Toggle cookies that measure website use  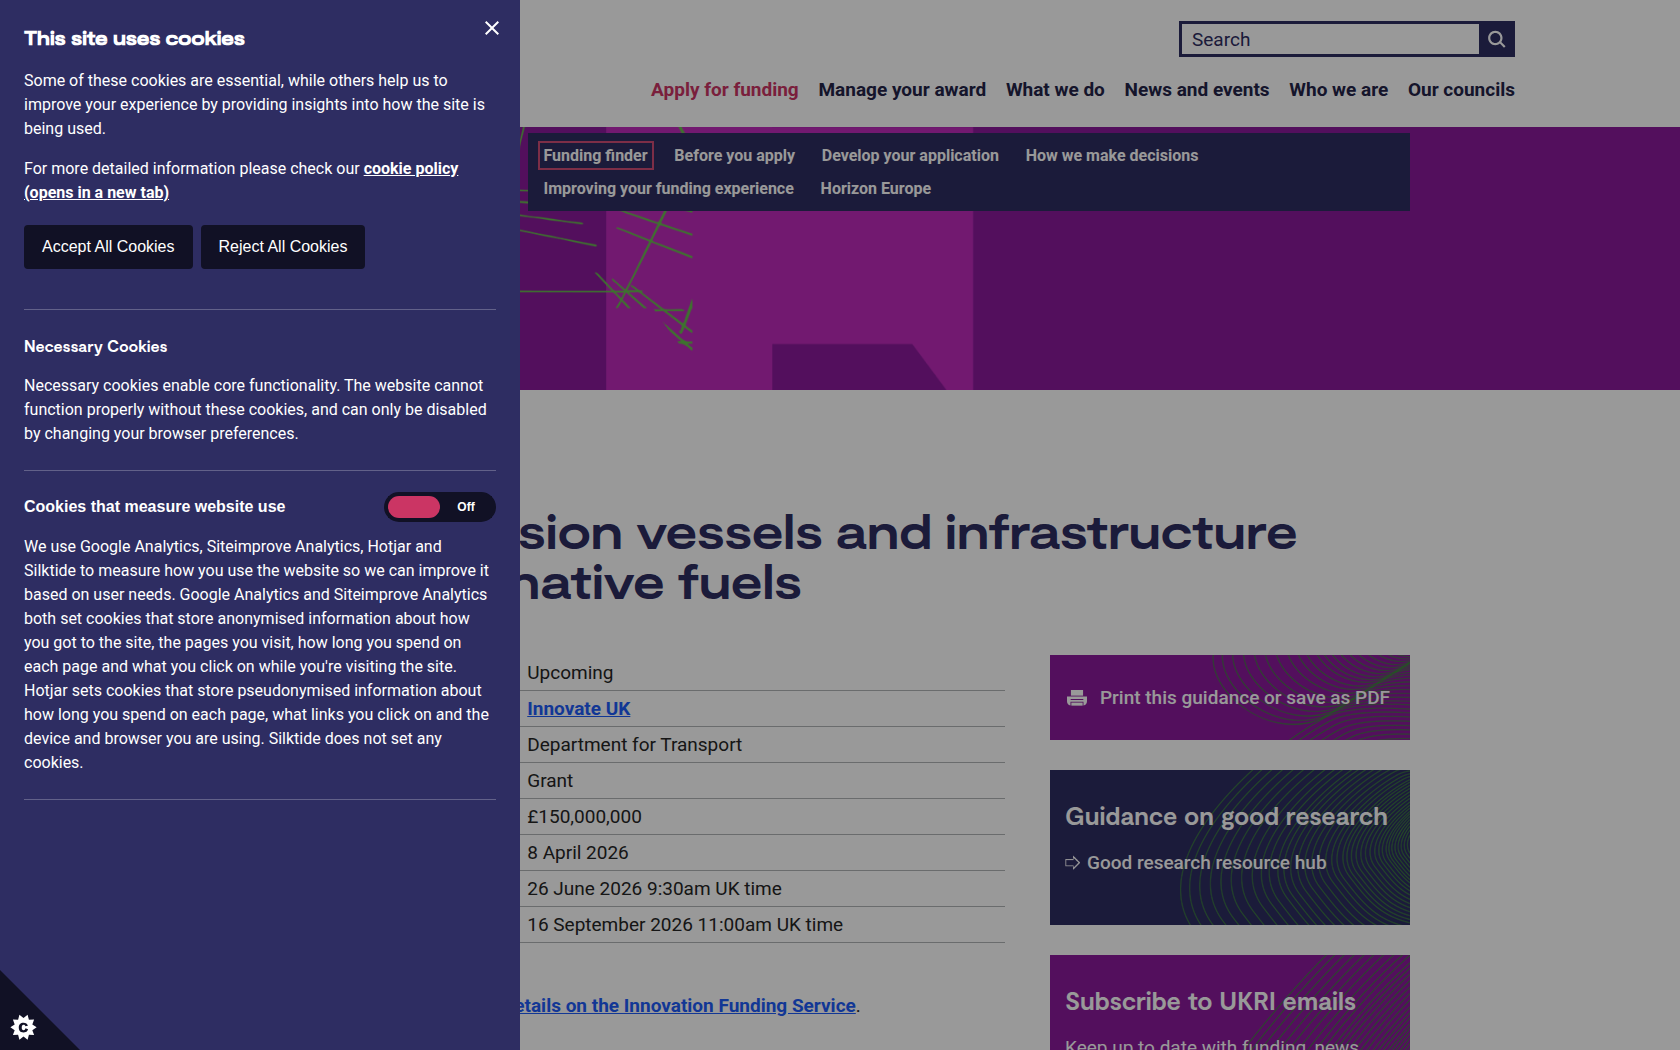(439, 507)
